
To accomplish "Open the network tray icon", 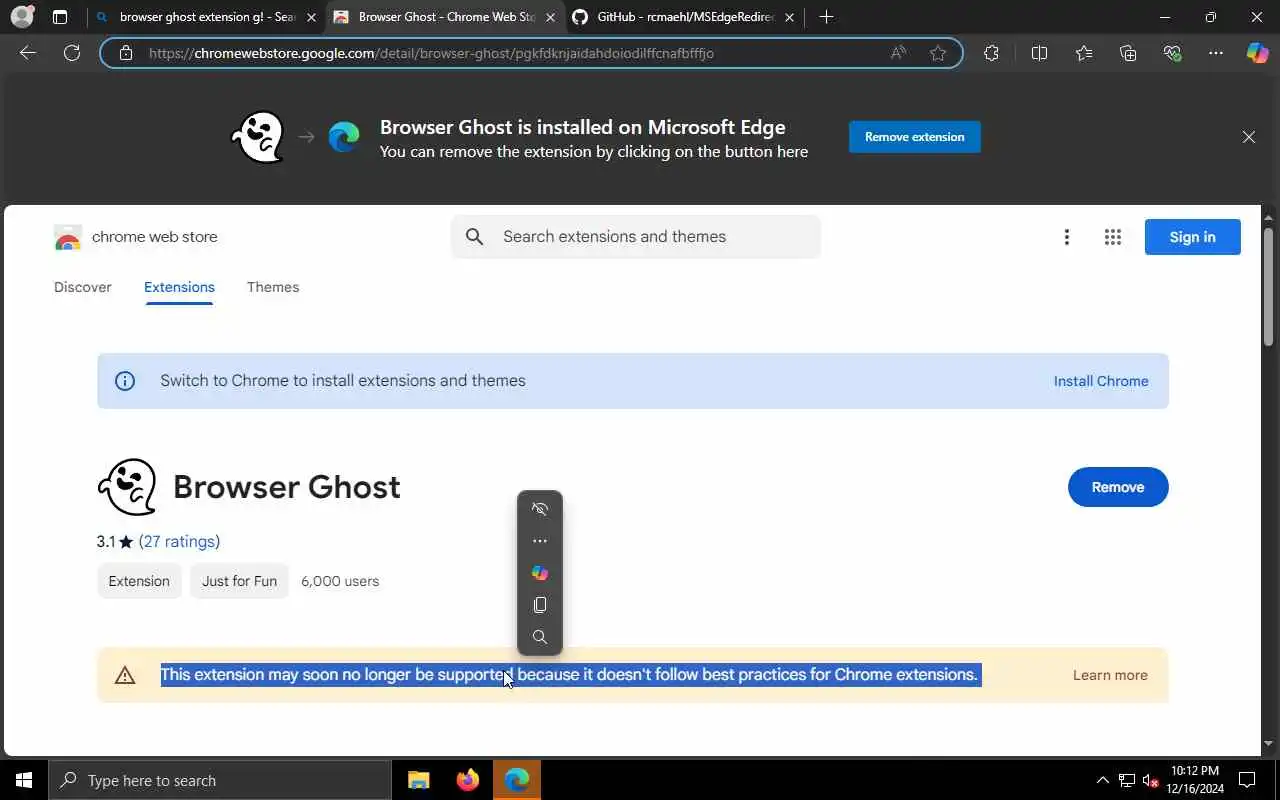I will click(1127, 780).
